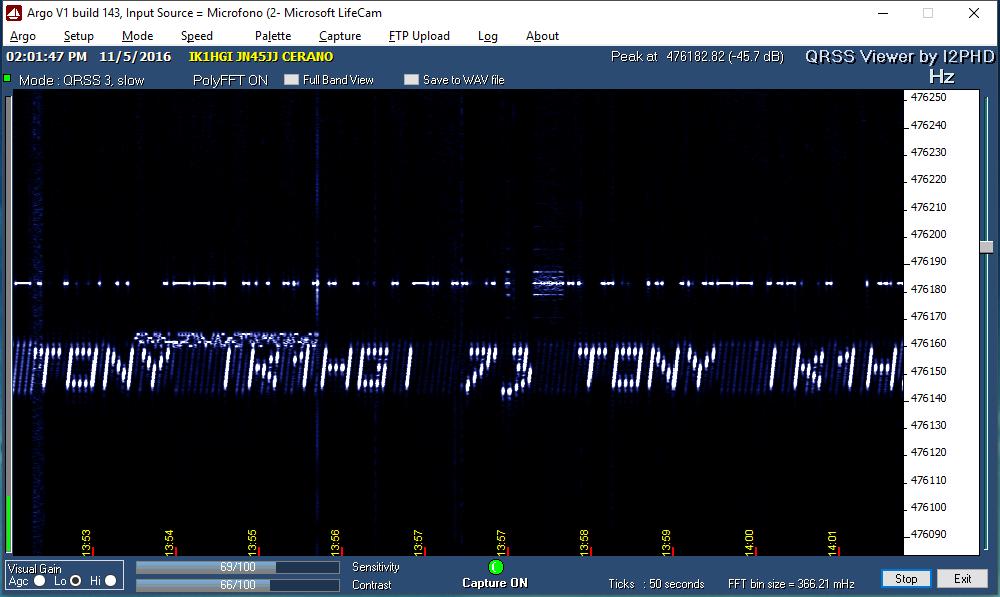This screenshot has height=597, width=1000.
Task: Click the 13:53 time marker
Action: [86, 542]
